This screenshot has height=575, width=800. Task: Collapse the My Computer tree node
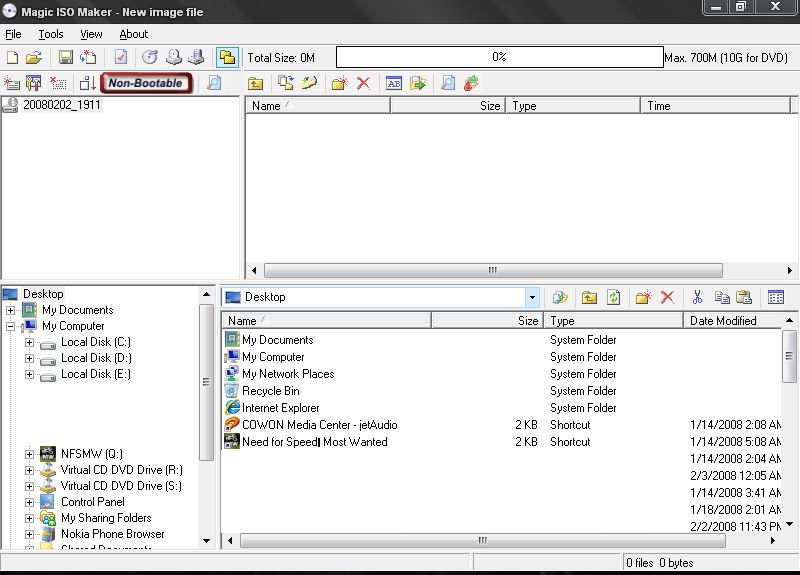(10, 326)
